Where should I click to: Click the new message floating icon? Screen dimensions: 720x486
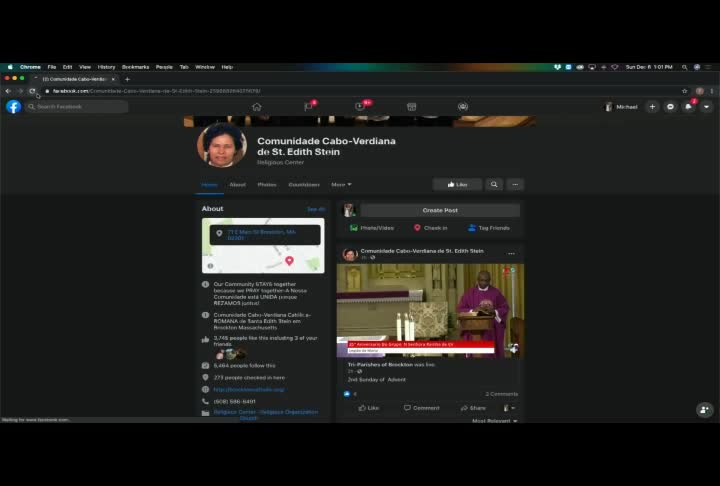tap(704, 410)
